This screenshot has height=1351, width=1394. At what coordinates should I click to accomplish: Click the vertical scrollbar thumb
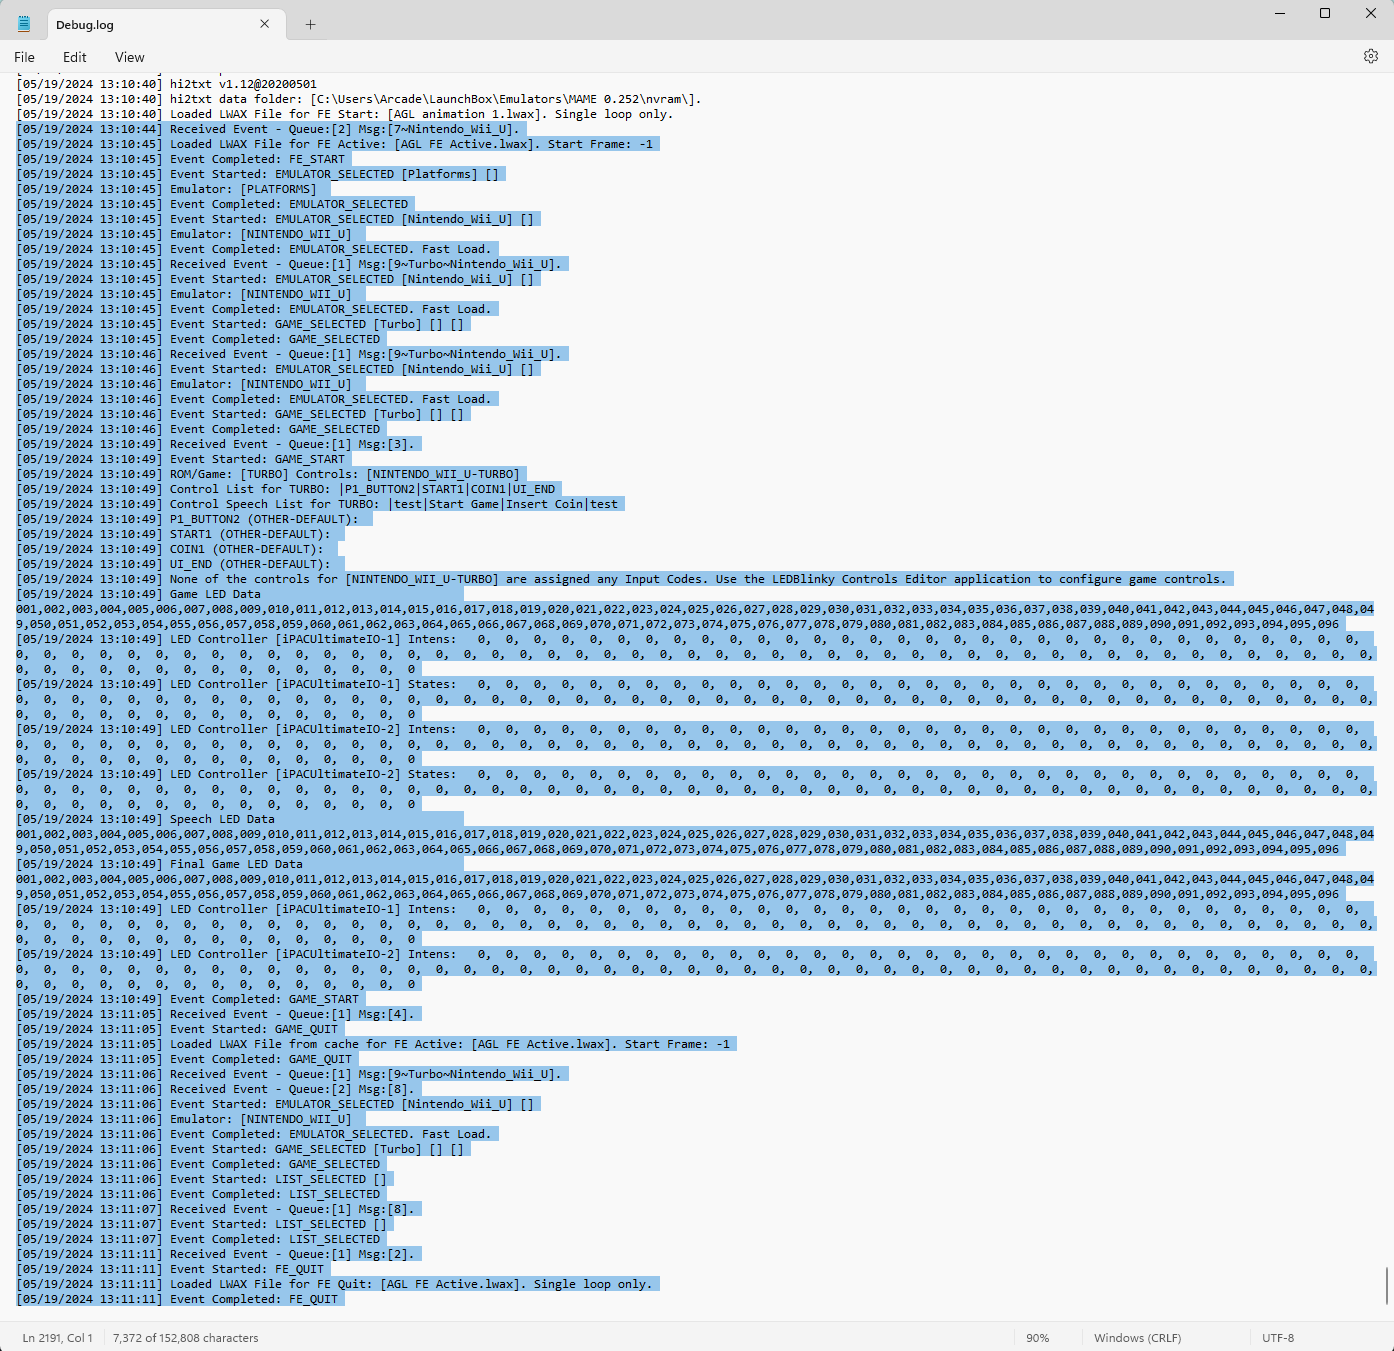pos(1388,1285)
